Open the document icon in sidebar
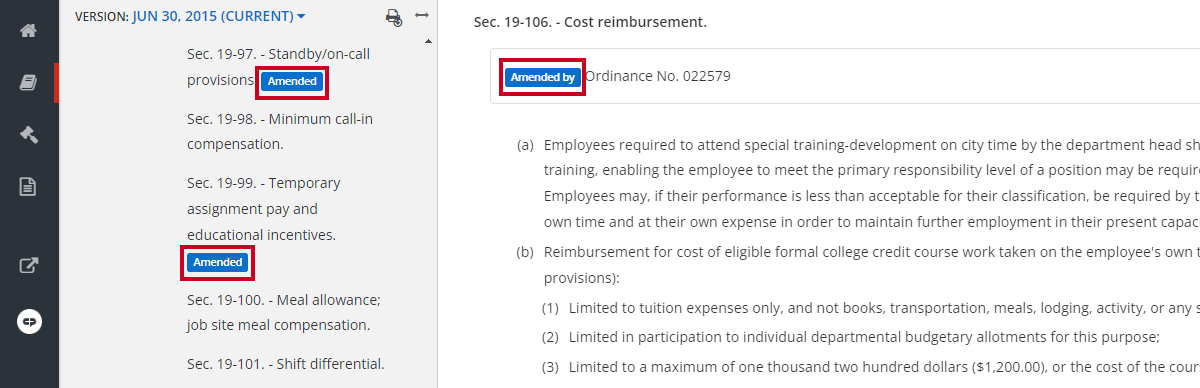Image resolution: width=1200 pixels, height=388 pixels. (28, 186)
